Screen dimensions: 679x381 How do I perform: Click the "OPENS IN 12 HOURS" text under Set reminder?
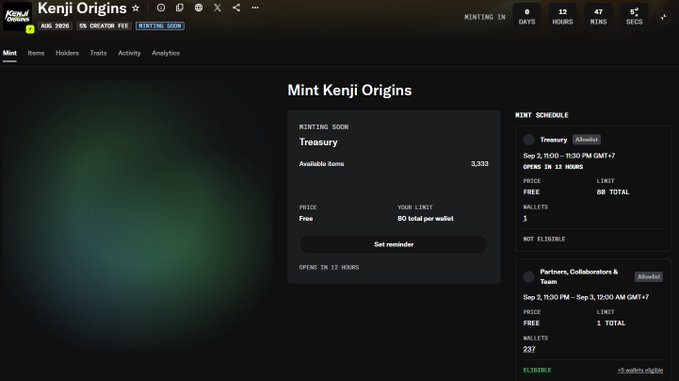pyautogui.click(x=329, y=268)
